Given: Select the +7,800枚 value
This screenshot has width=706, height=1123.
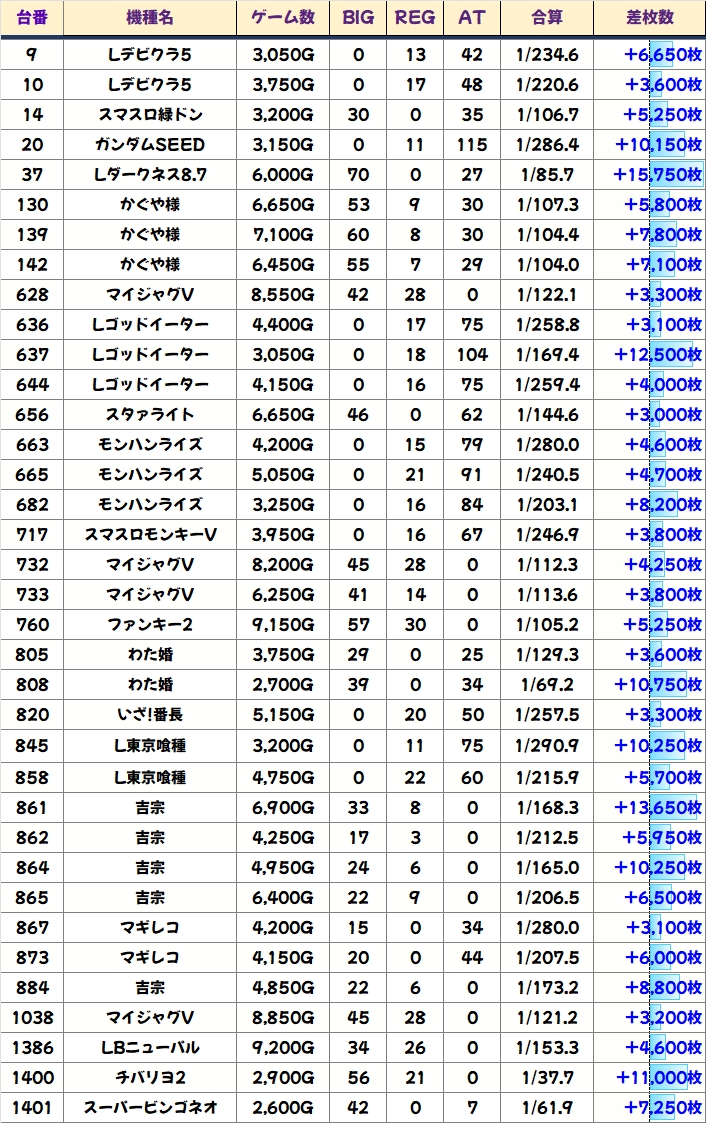Looking at the screenshot, I should point(663,235).
